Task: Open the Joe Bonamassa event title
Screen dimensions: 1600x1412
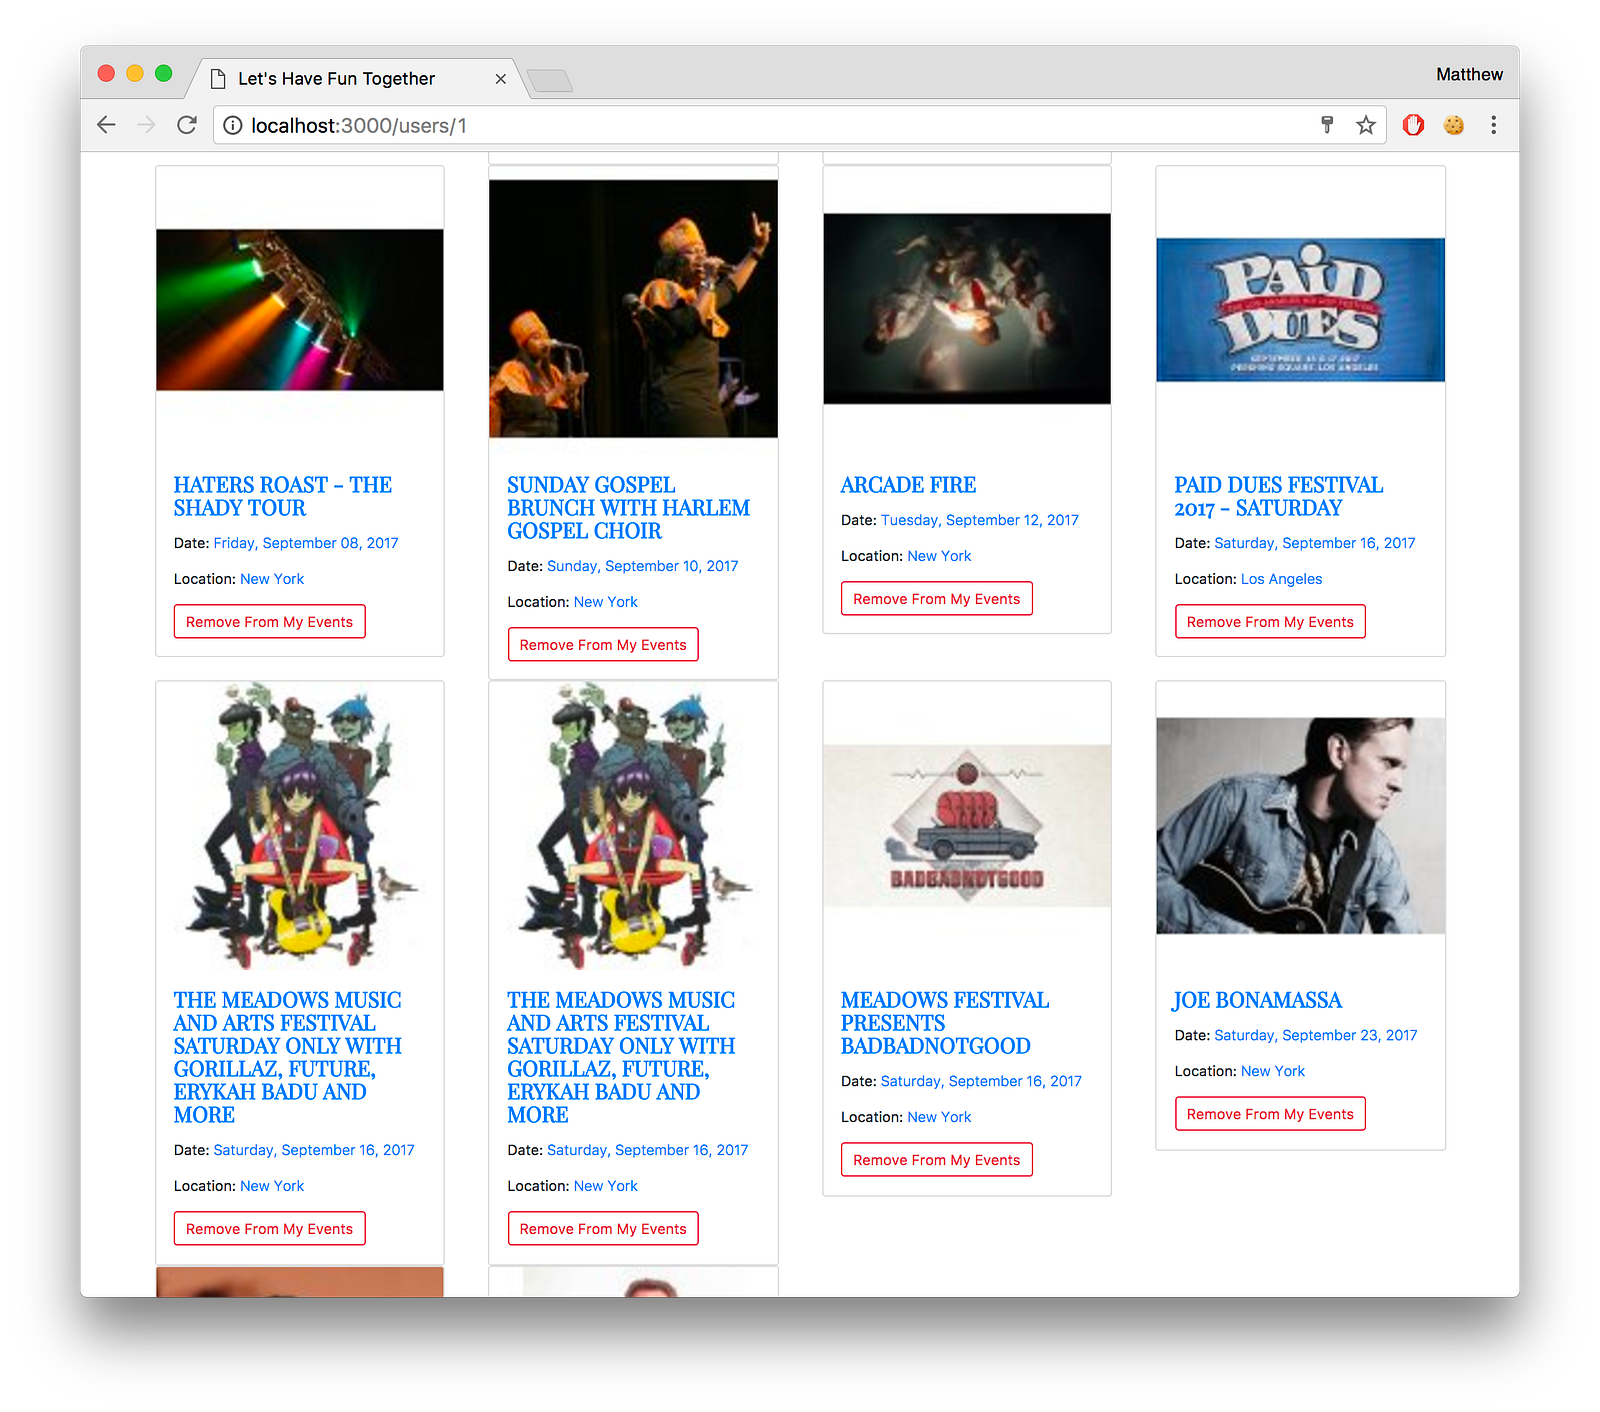Action: coord(1258,1000)
